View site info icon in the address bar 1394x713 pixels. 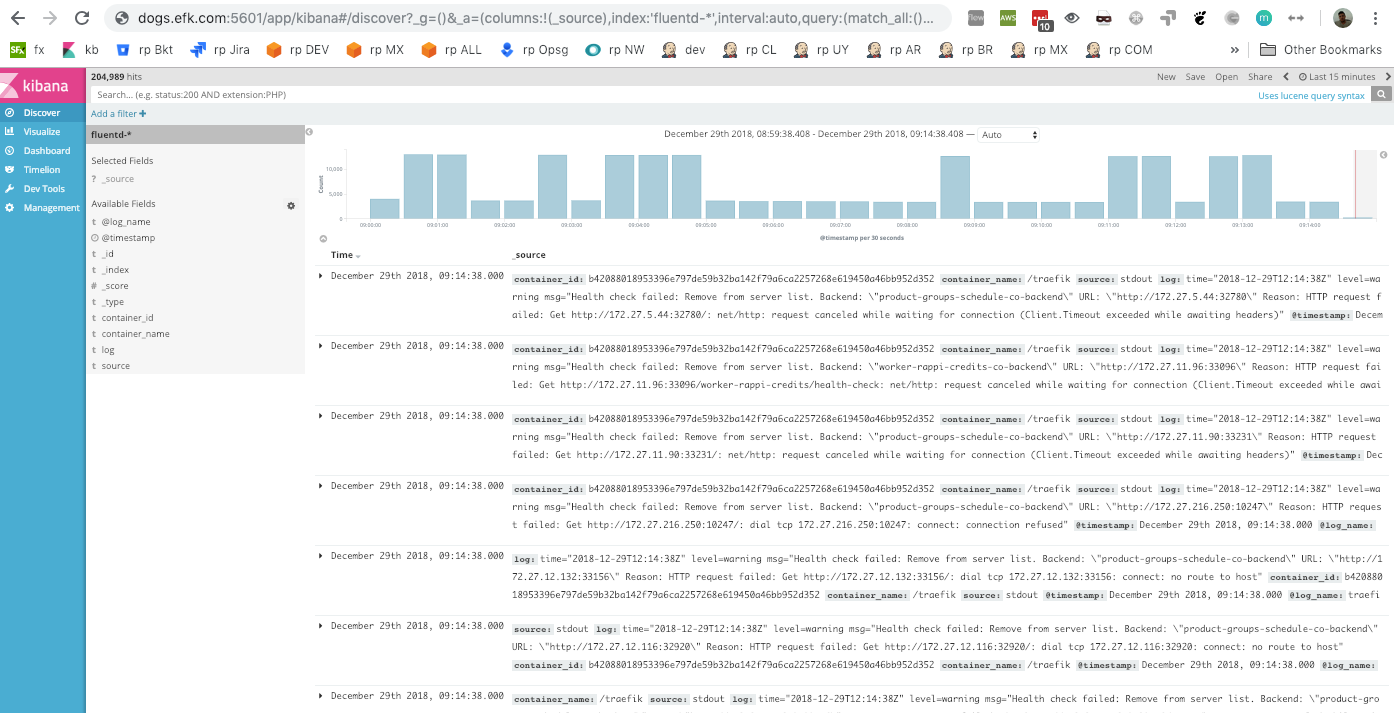coord(122,18)
